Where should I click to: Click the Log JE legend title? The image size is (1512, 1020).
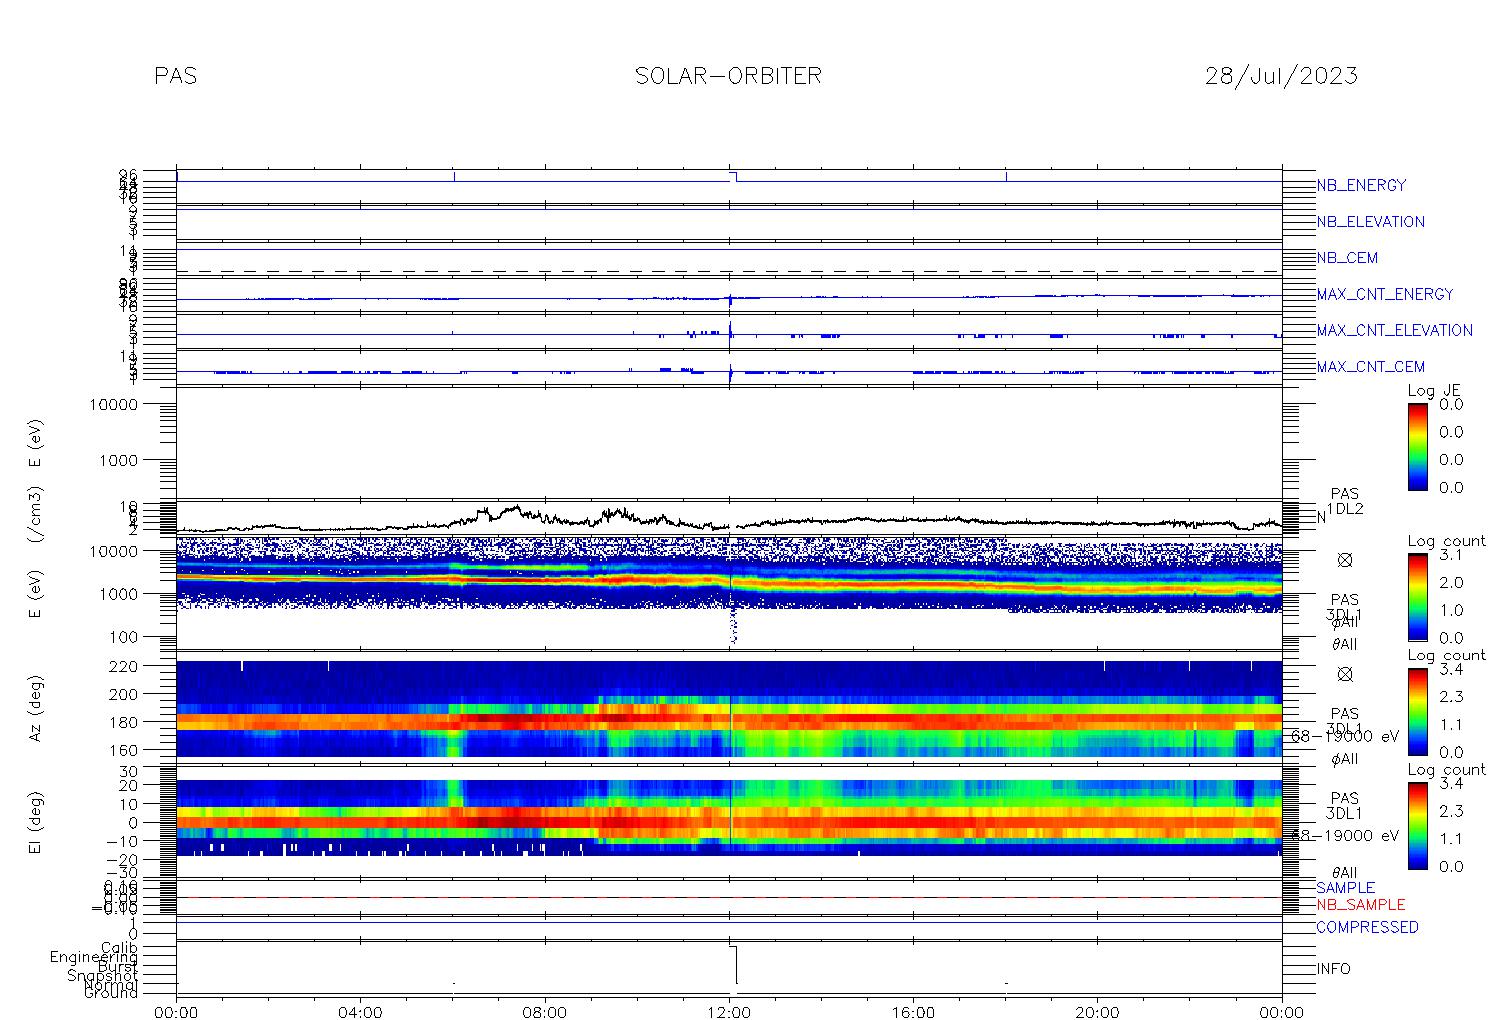pos(1435,391)
